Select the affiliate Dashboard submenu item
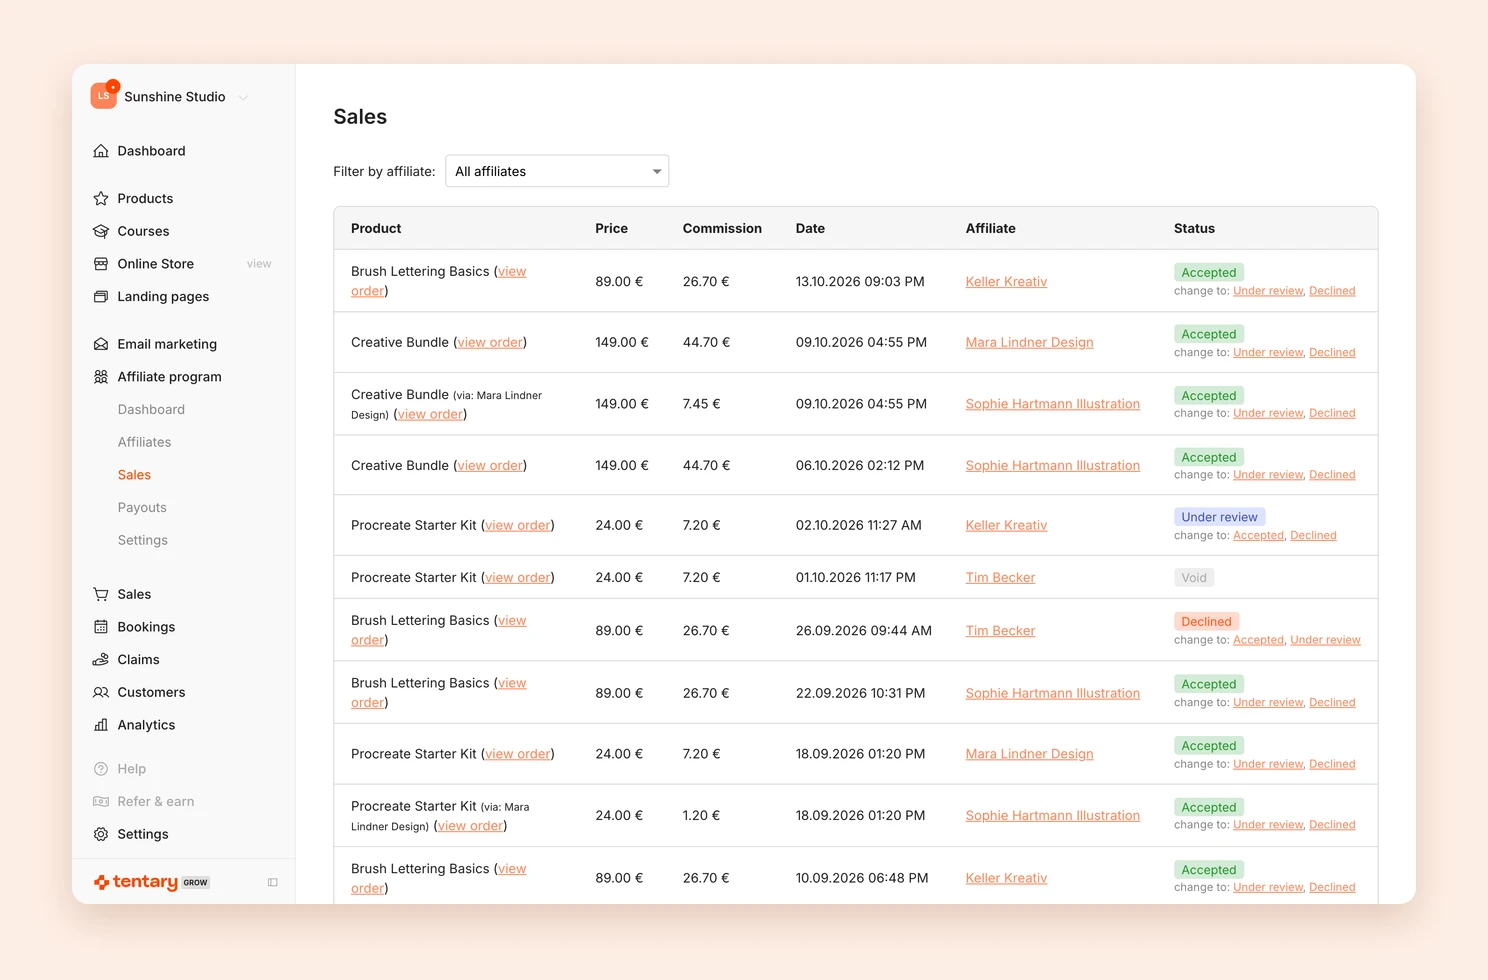This screenshot has width=1488, height=980. [x=151, y=410]
